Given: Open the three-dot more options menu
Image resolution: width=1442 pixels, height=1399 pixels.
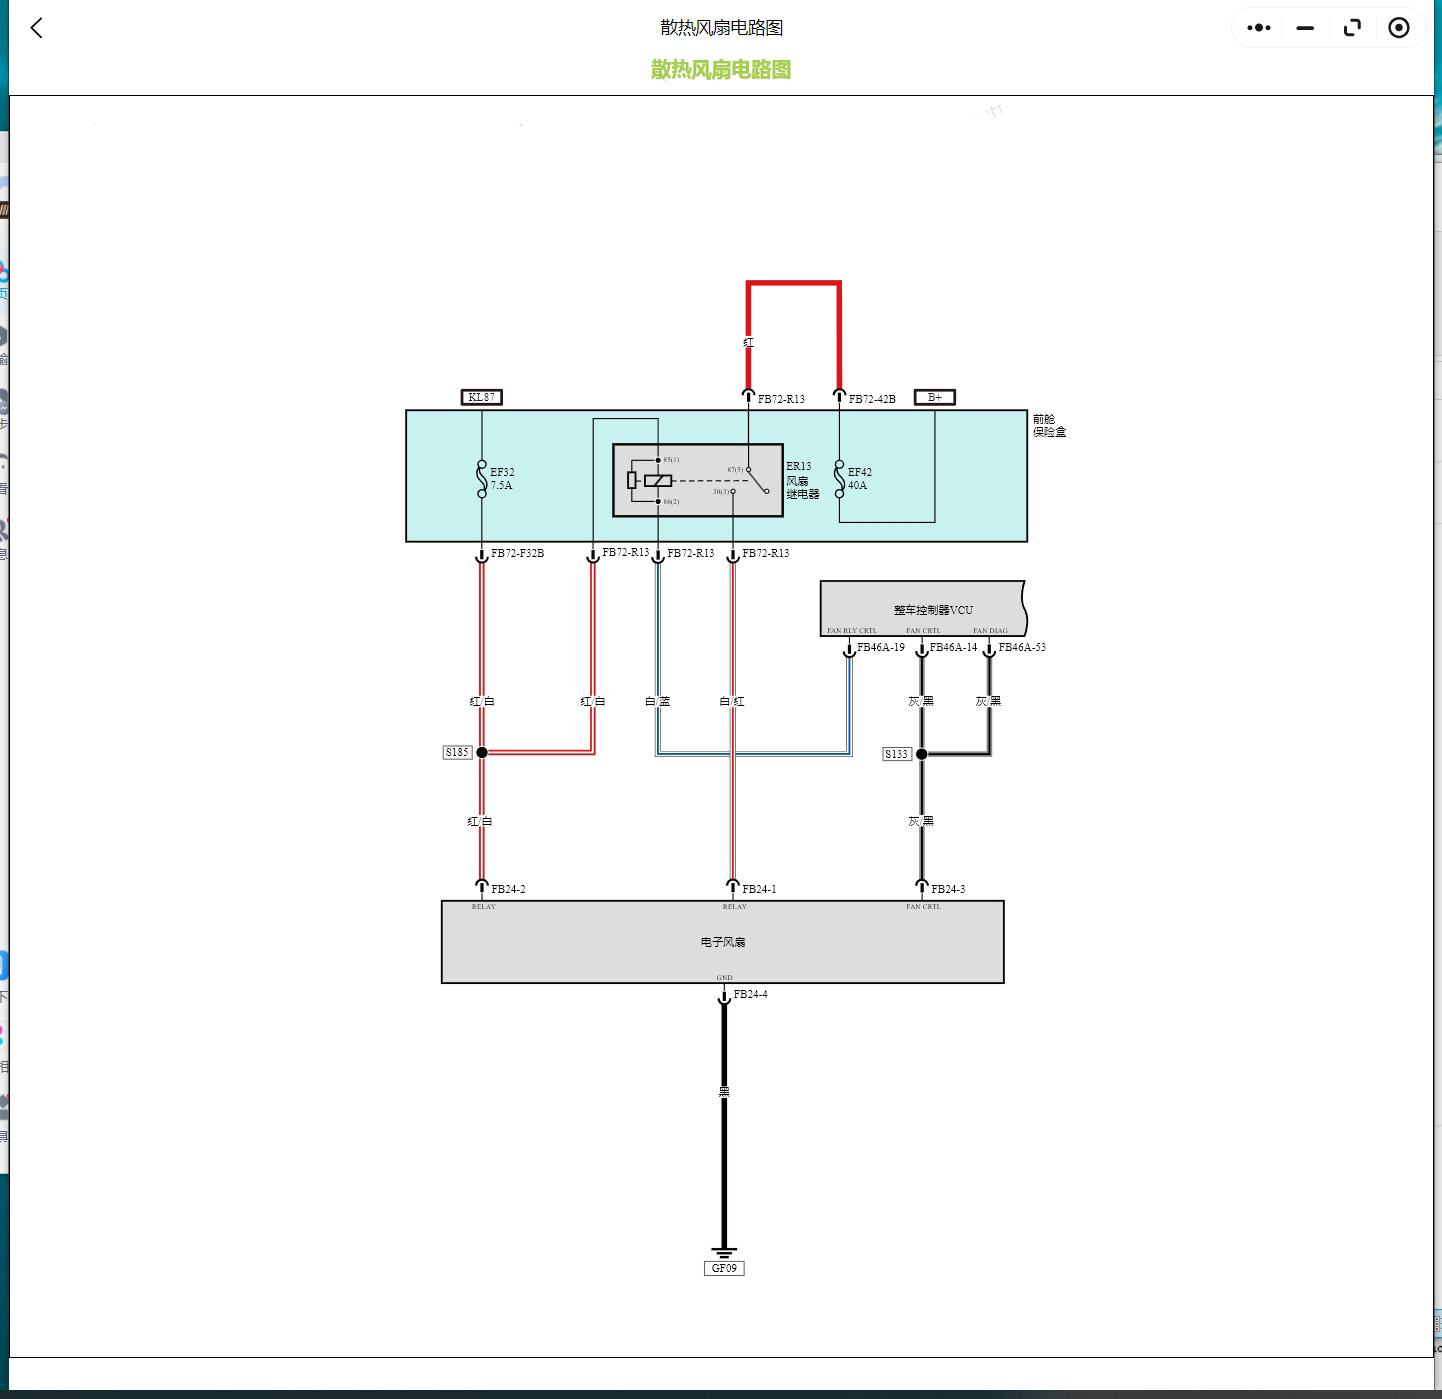Looking at the screenshot, I should (x=1259, y=28).
